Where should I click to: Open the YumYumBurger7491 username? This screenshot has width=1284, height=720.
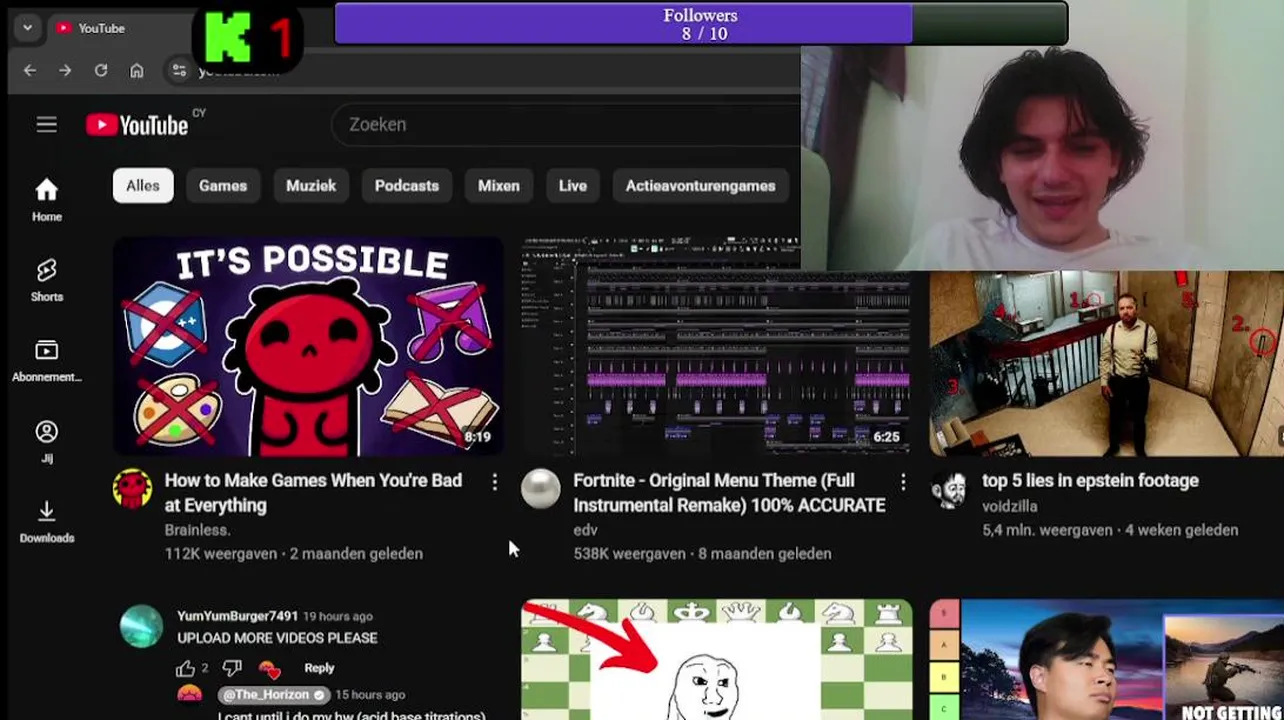click(x=237, y=616)
